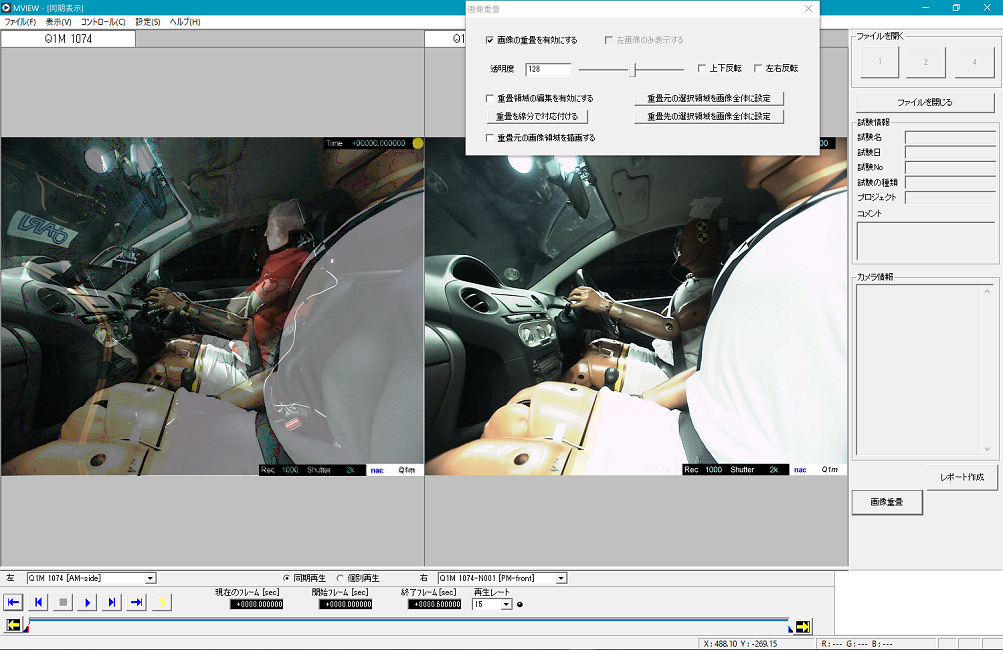Click the 試験名 field
The height and width of the screenshot is (650, 1003).
pos(951,138)
